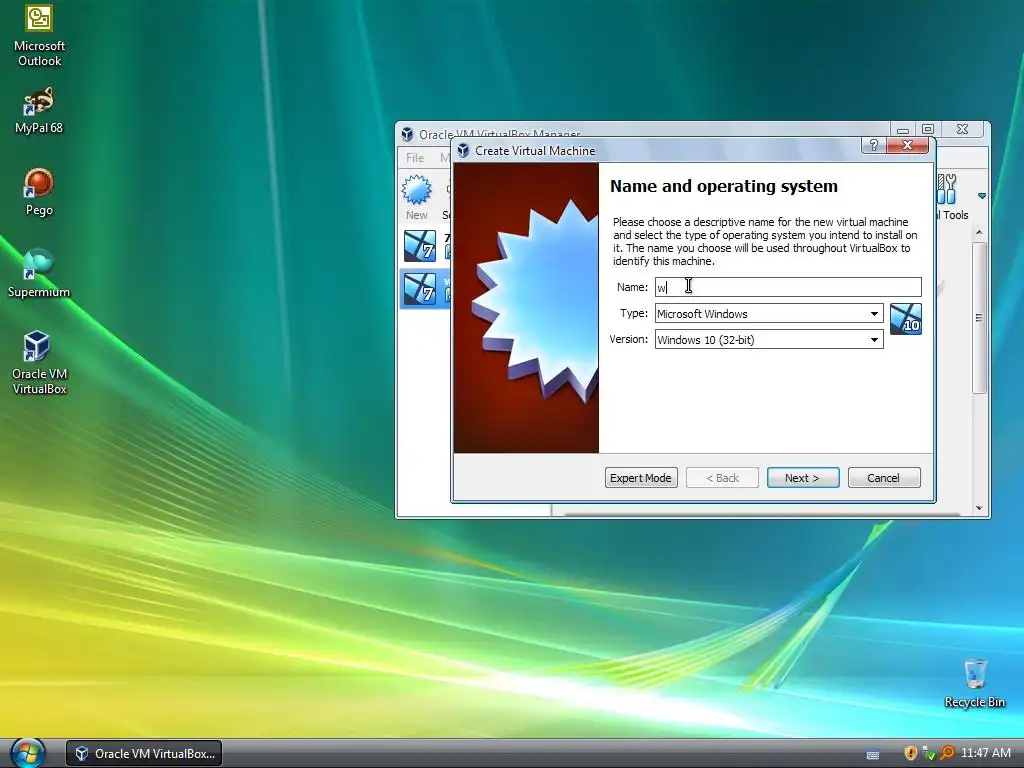Image resolution: width=1024 pixels, height=768 pixels.
Task: Click the Windows 10 OS type icon
Action: tap(906, 319)
